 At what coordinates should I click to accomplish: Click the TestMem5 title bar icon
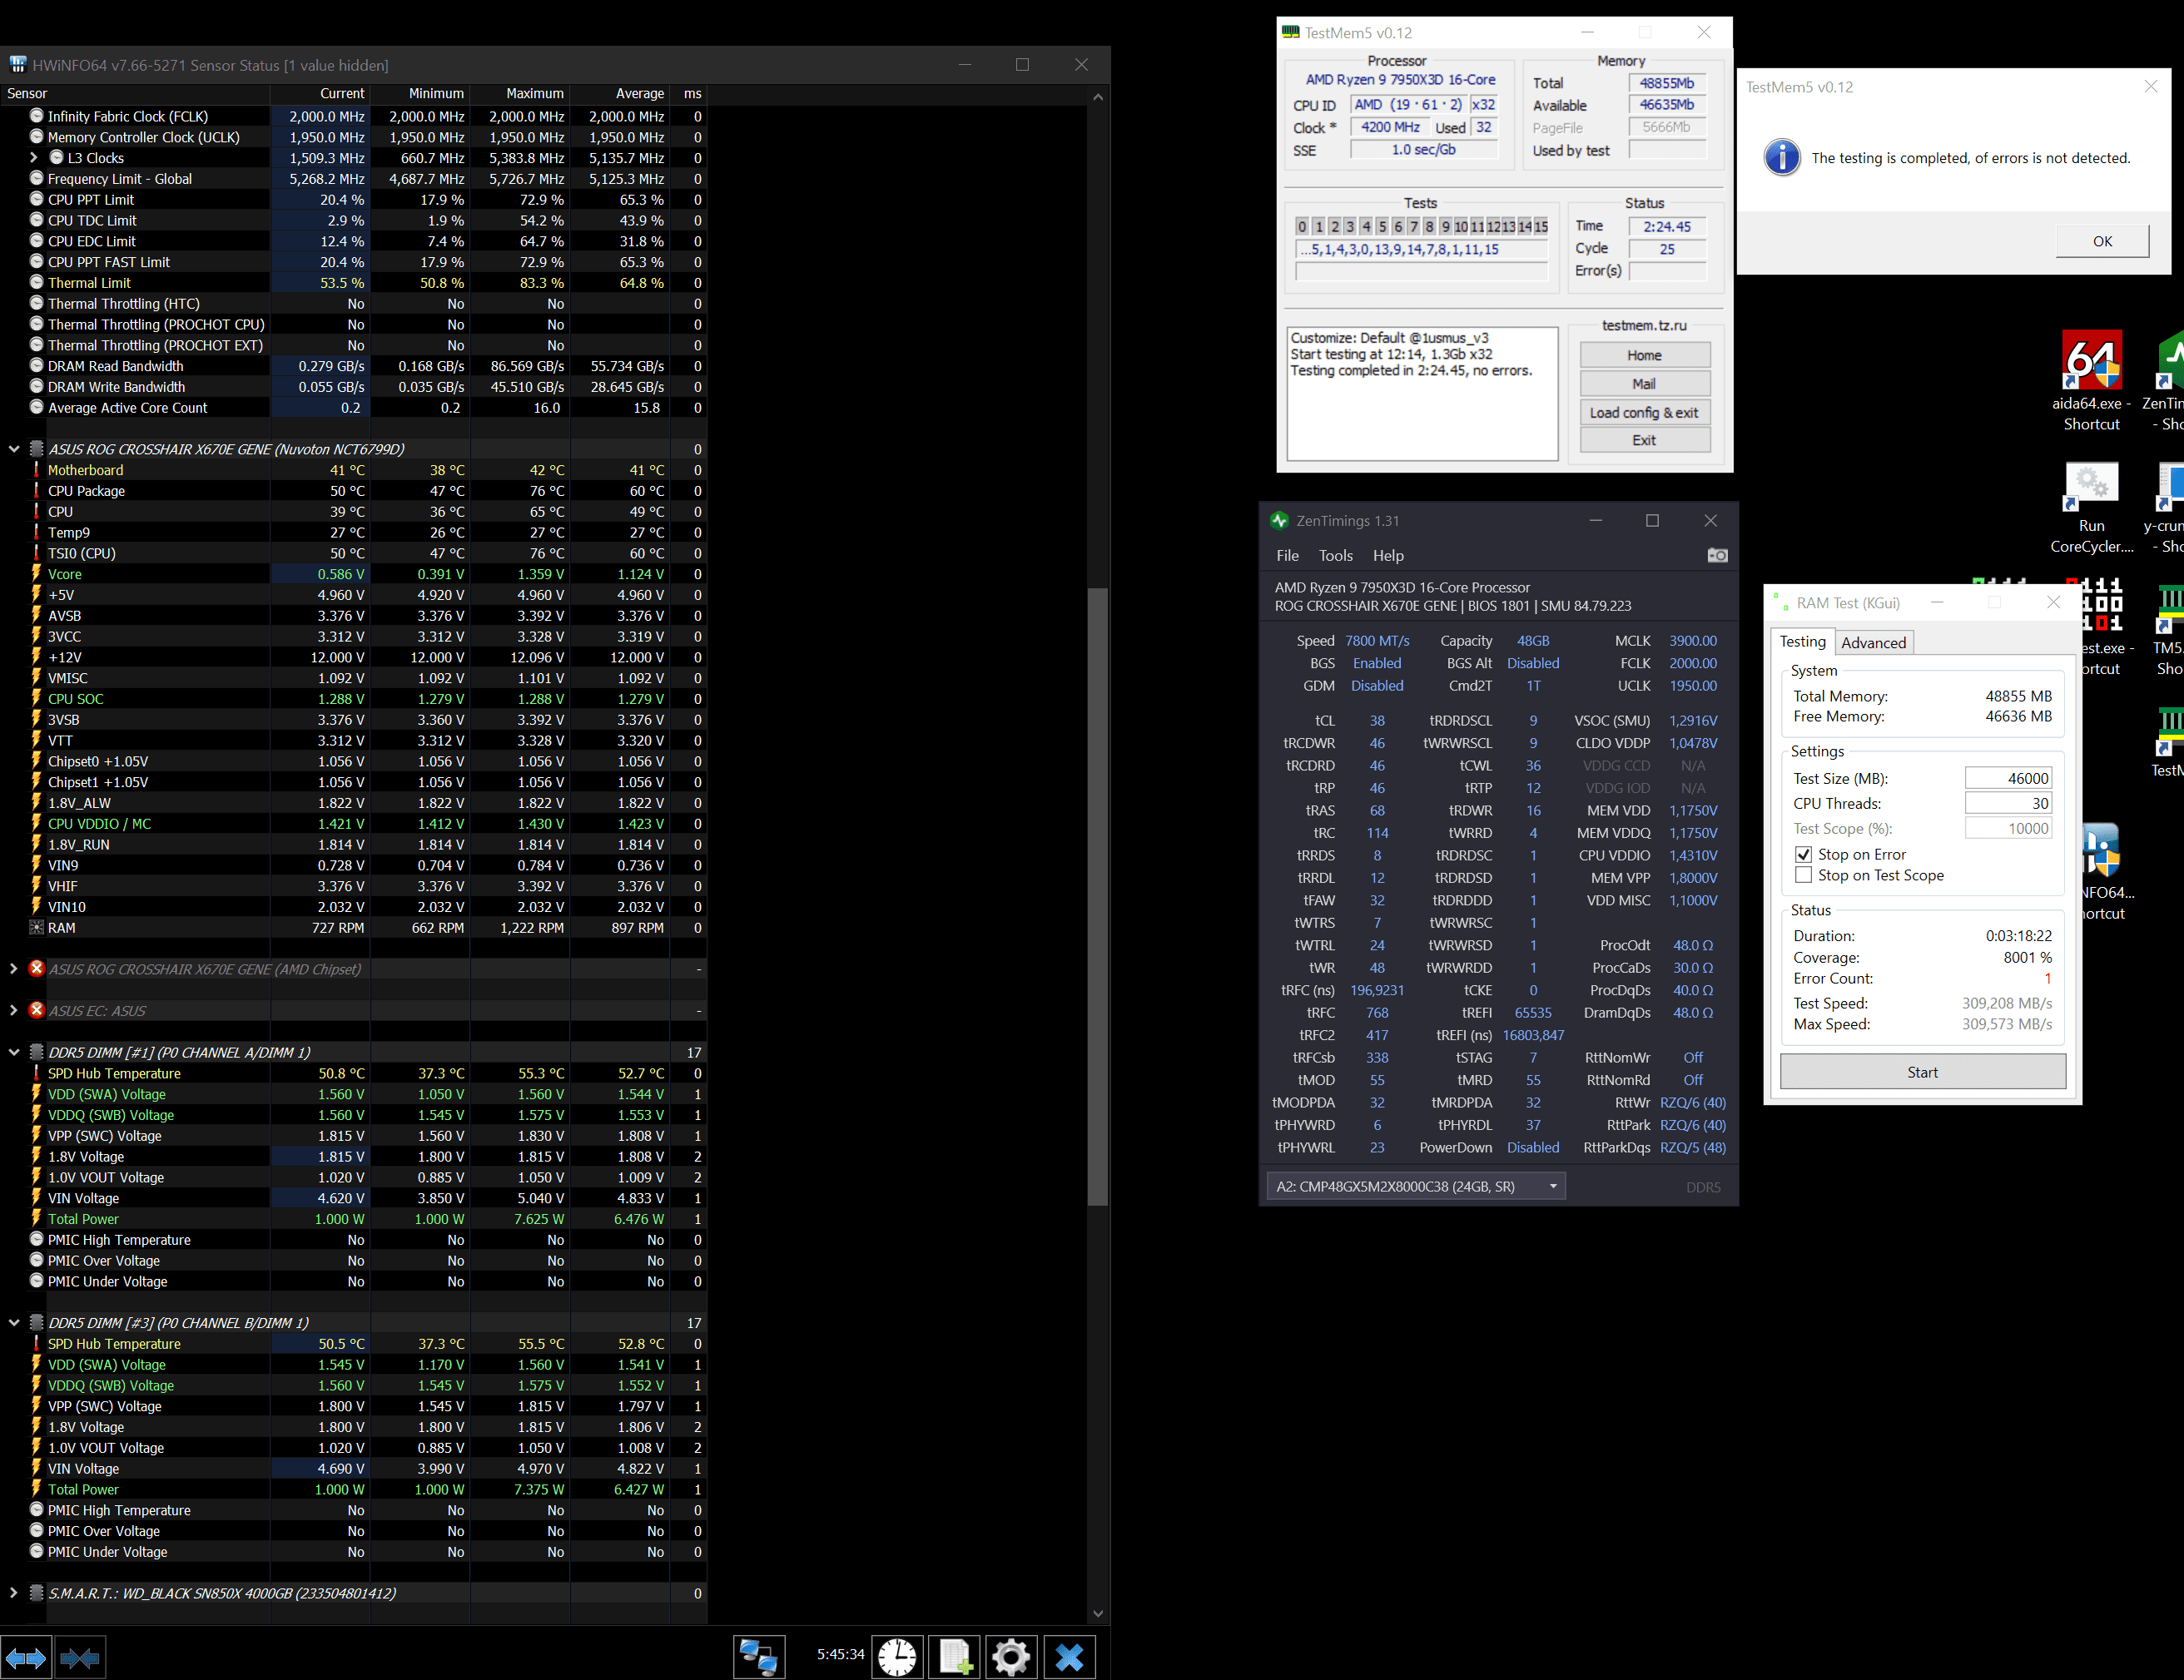pos(1291,33)
